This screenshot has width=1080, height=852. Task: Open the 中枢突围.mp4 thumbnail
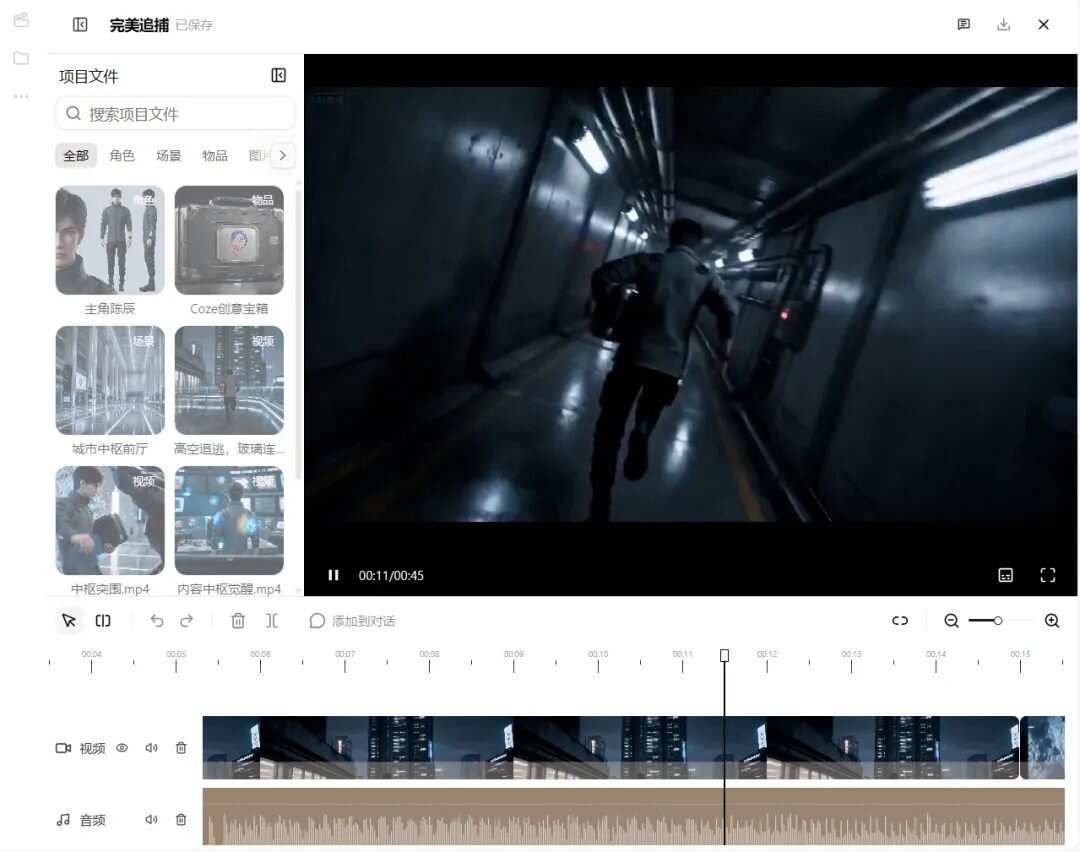point(110,521)
